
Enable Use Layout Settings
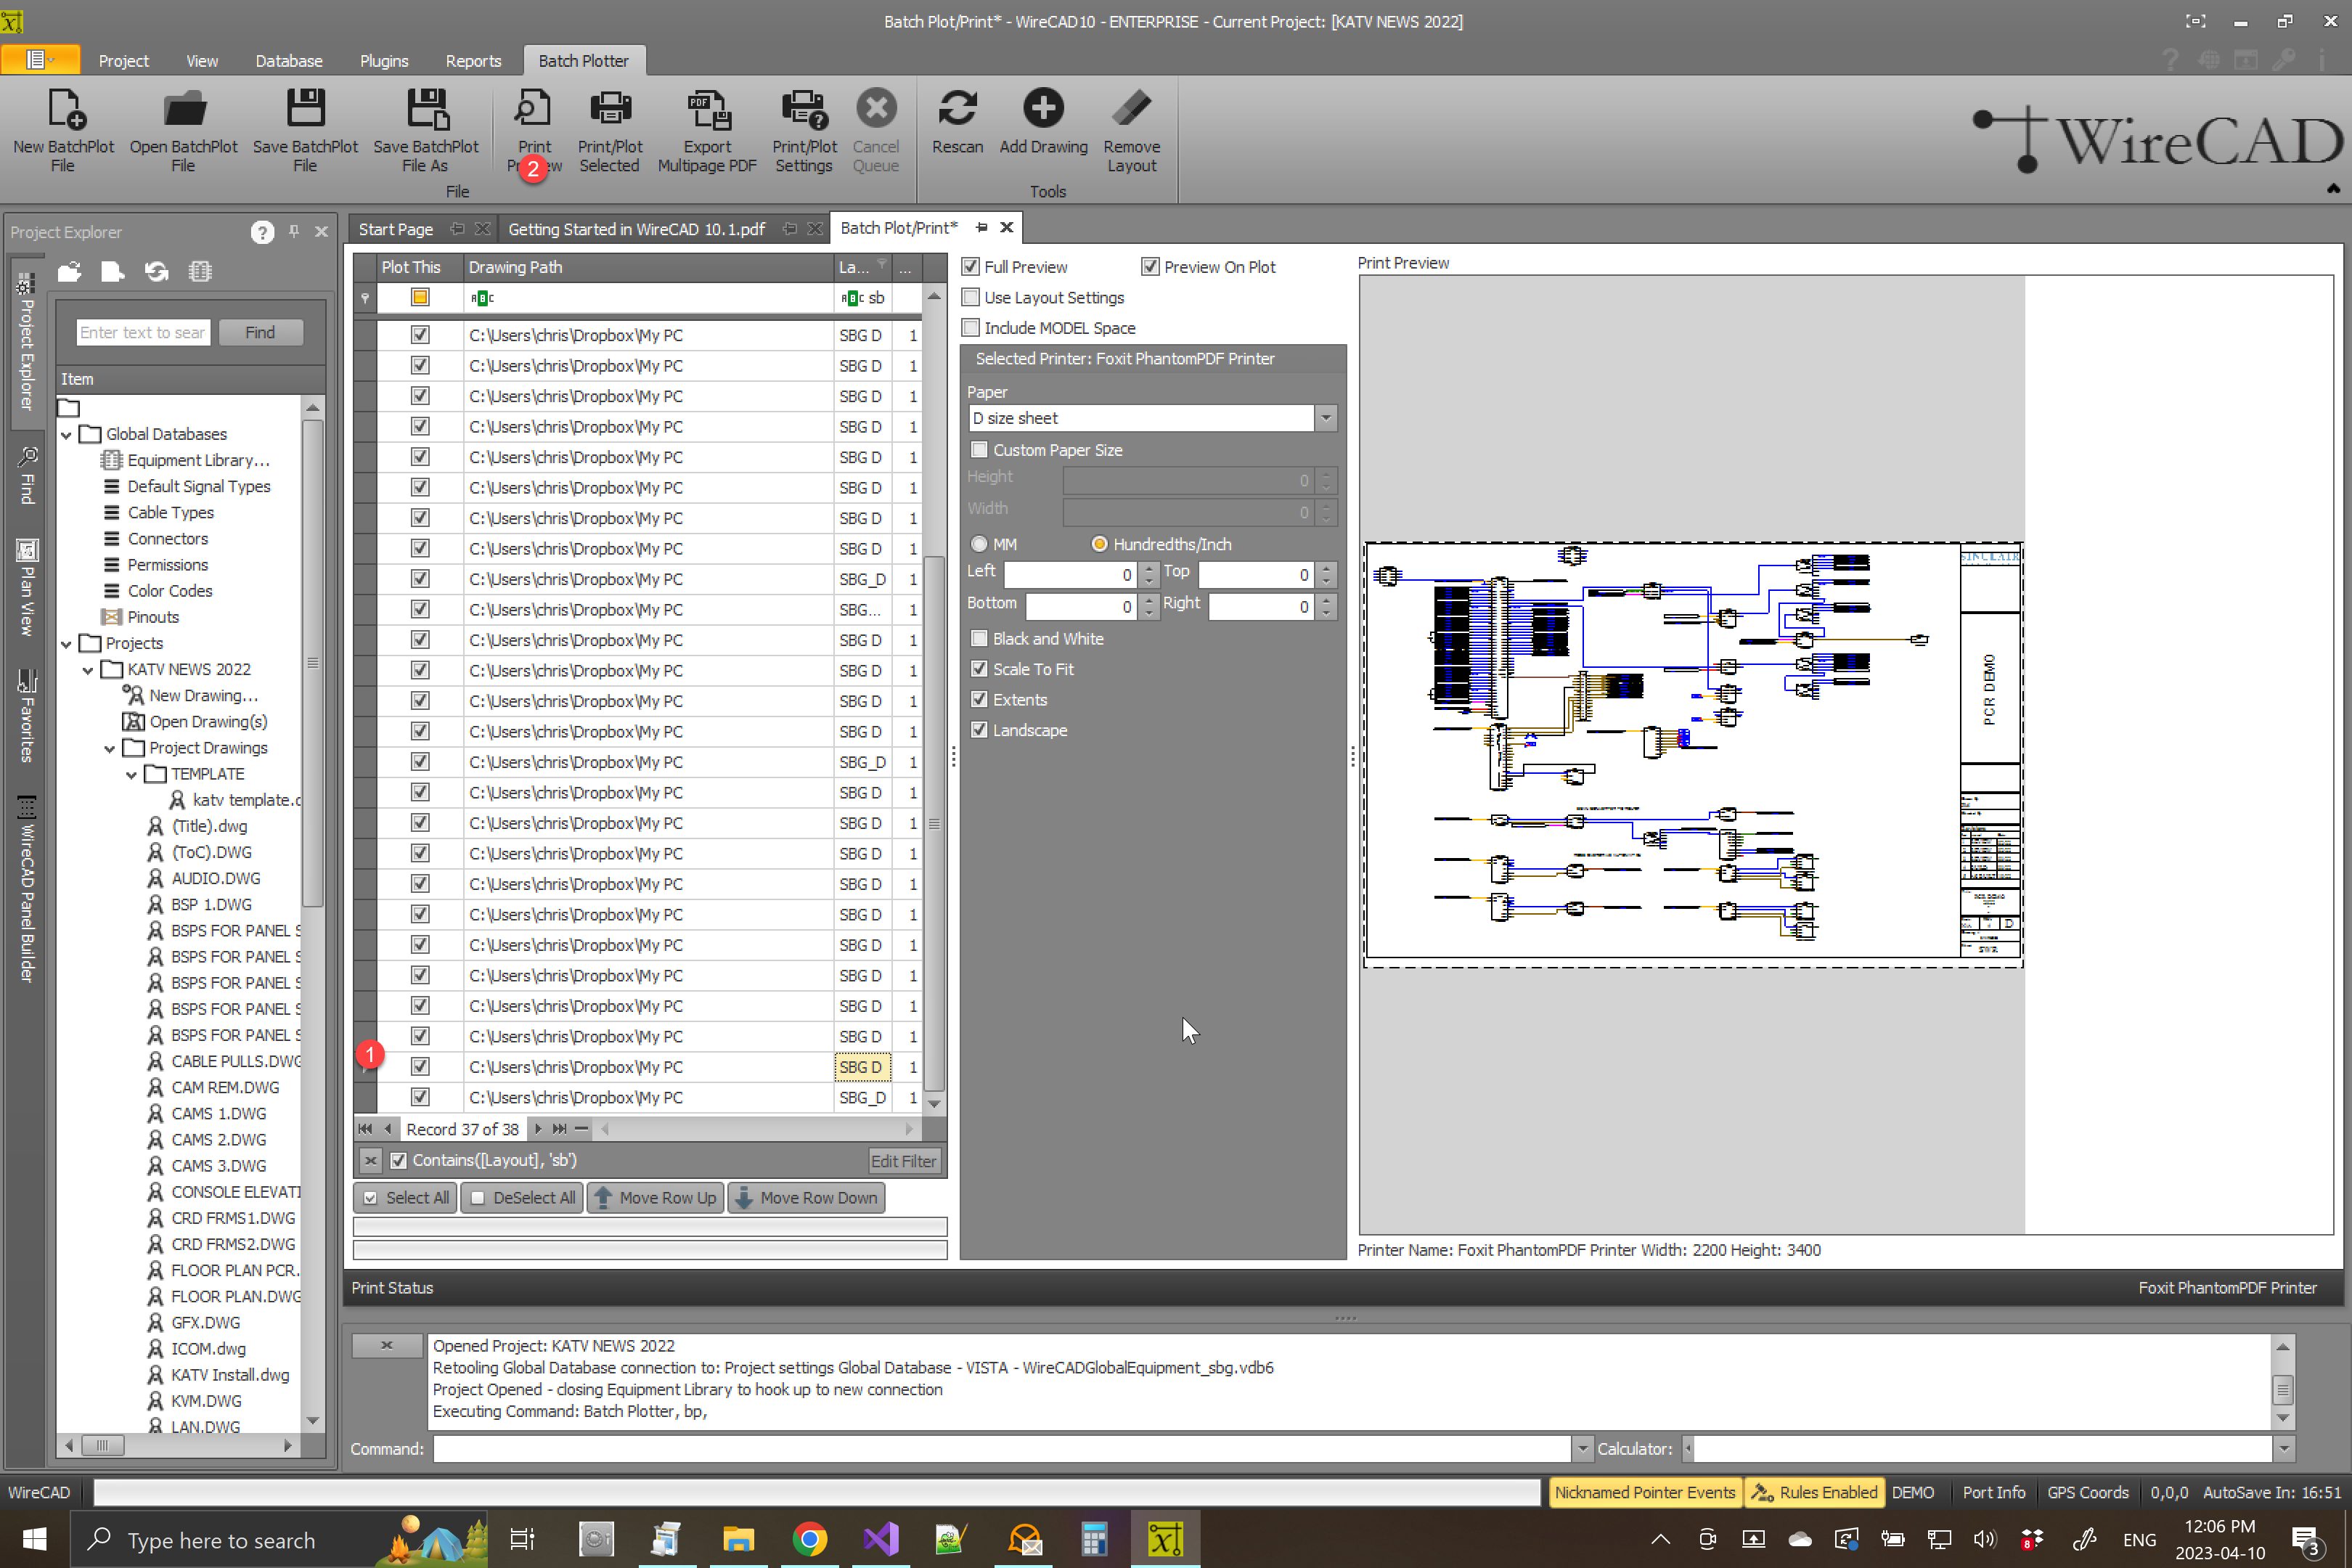[x=970, y=298]
